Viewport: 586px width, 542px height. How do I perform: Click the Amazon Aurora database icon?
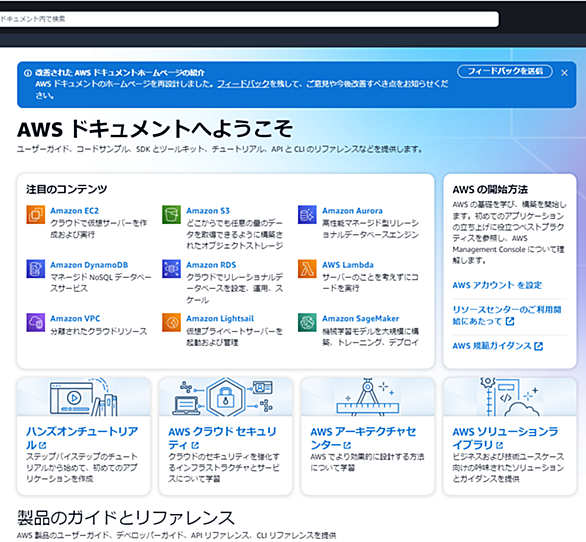pyautogui.click(x=307, y=215)
